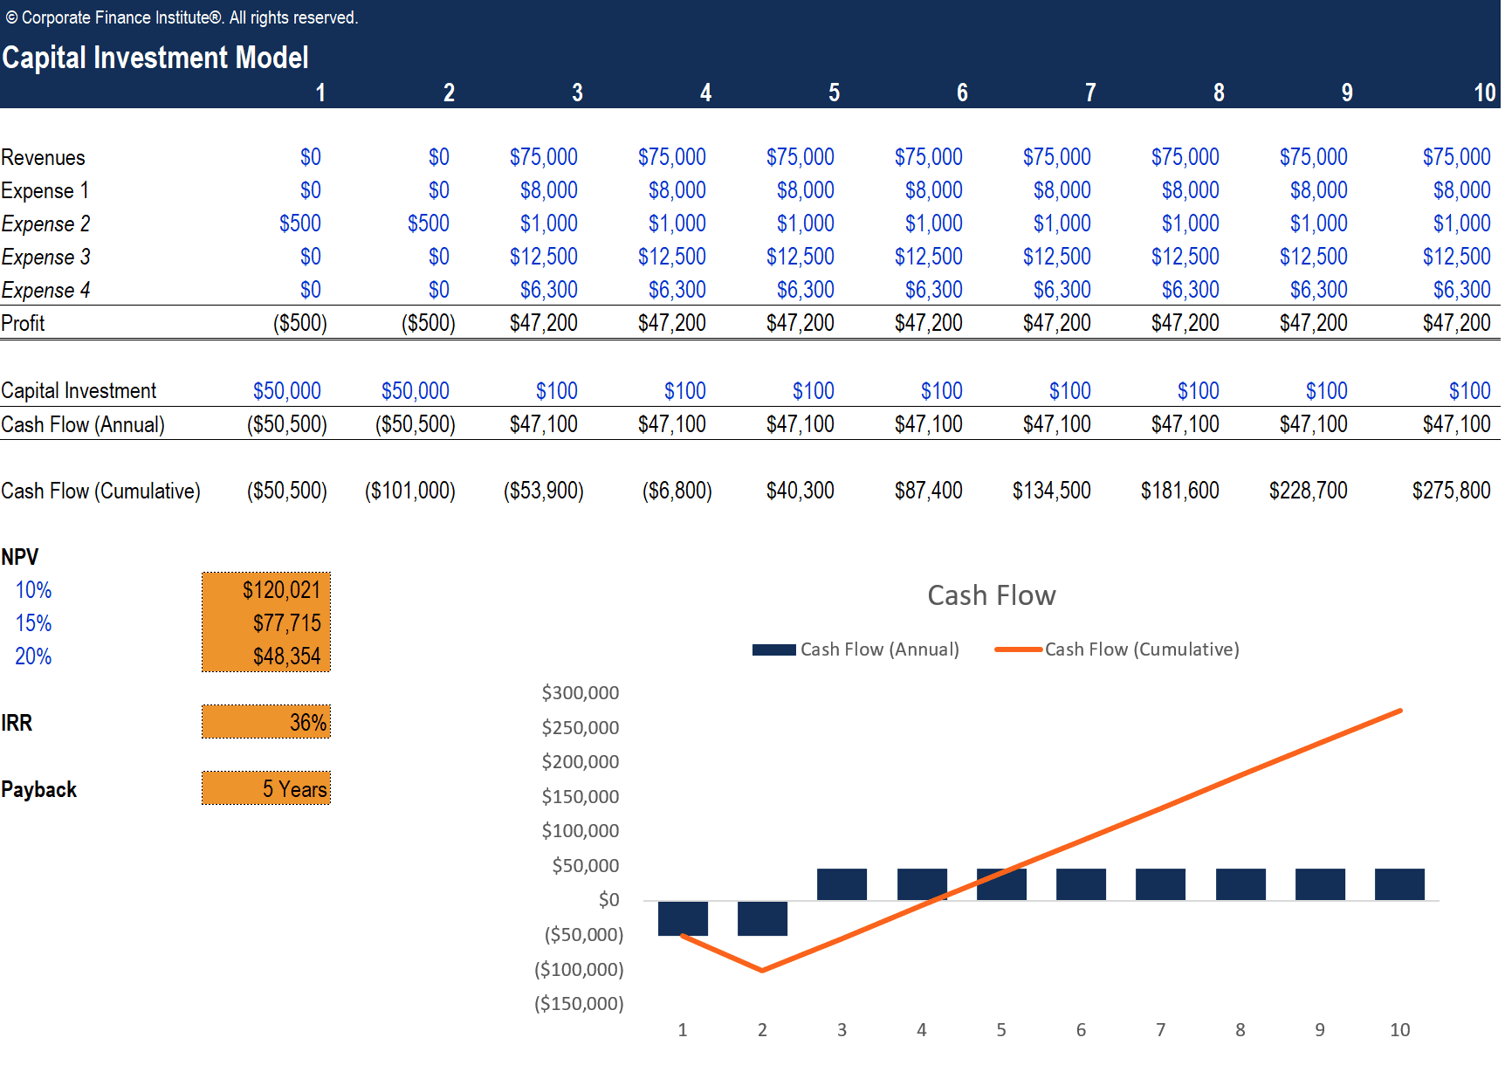Select the NPV 10% orange value cell
This screenshot has height=1072, width=1505.
(265, 590)
